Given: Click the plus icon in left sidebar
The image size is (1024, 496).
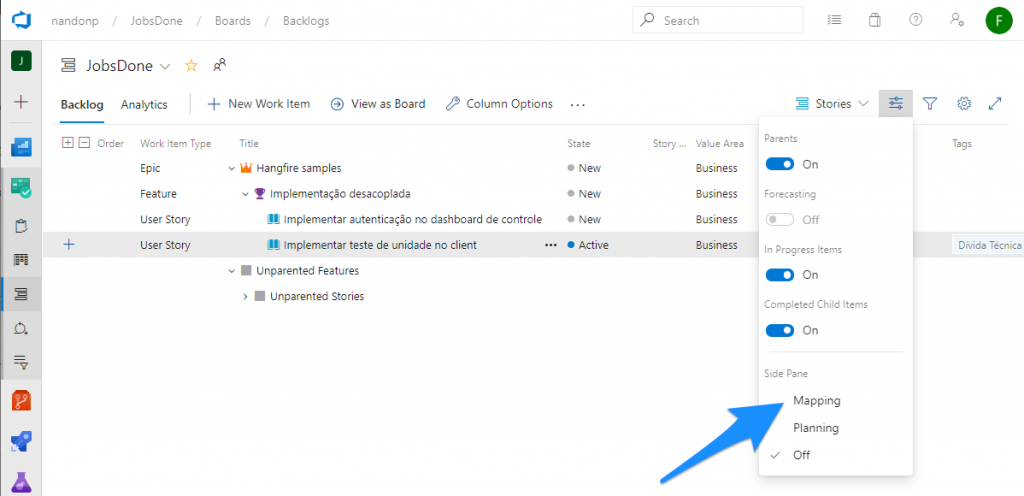Looking at the screenshot, I should tap(21, 102).
